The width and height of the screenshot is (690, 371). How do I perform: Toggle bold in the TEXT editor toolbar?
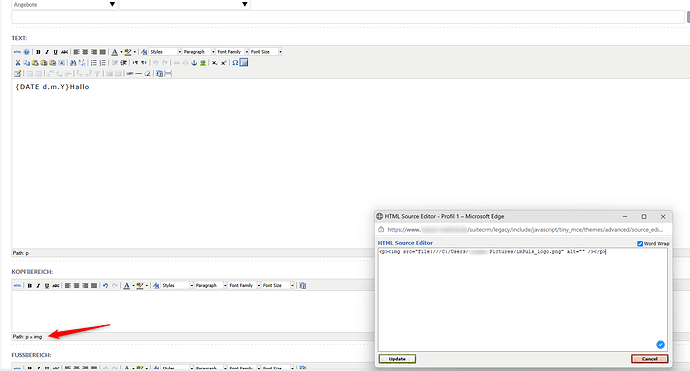pyautogui.click(x=38, y=52)
